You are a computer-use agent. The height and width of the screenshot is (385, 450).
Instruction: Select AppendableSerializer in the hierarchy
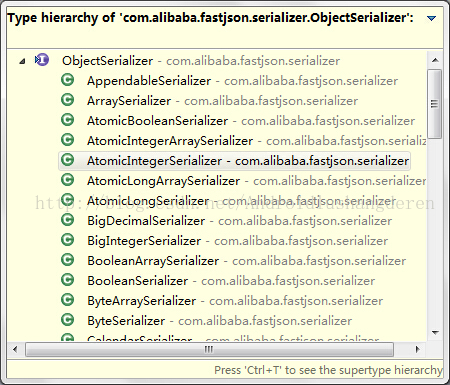coord(242,81)
